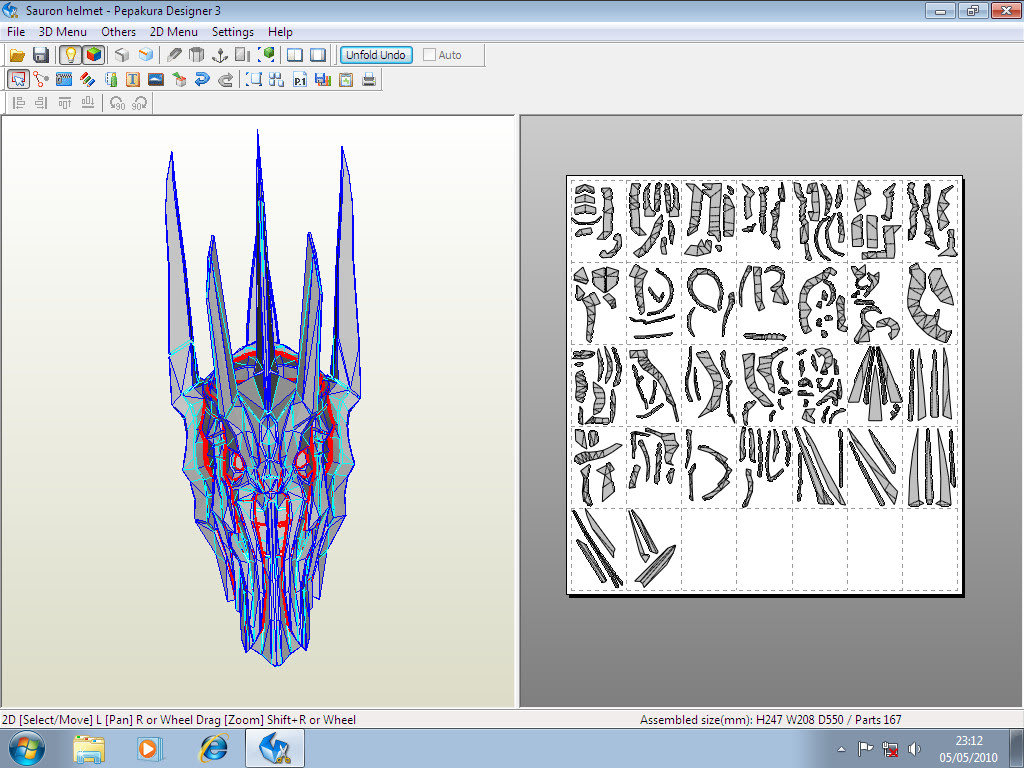Open a file with the folder icon
1024x768 pixels.
(x=17, y=55)
